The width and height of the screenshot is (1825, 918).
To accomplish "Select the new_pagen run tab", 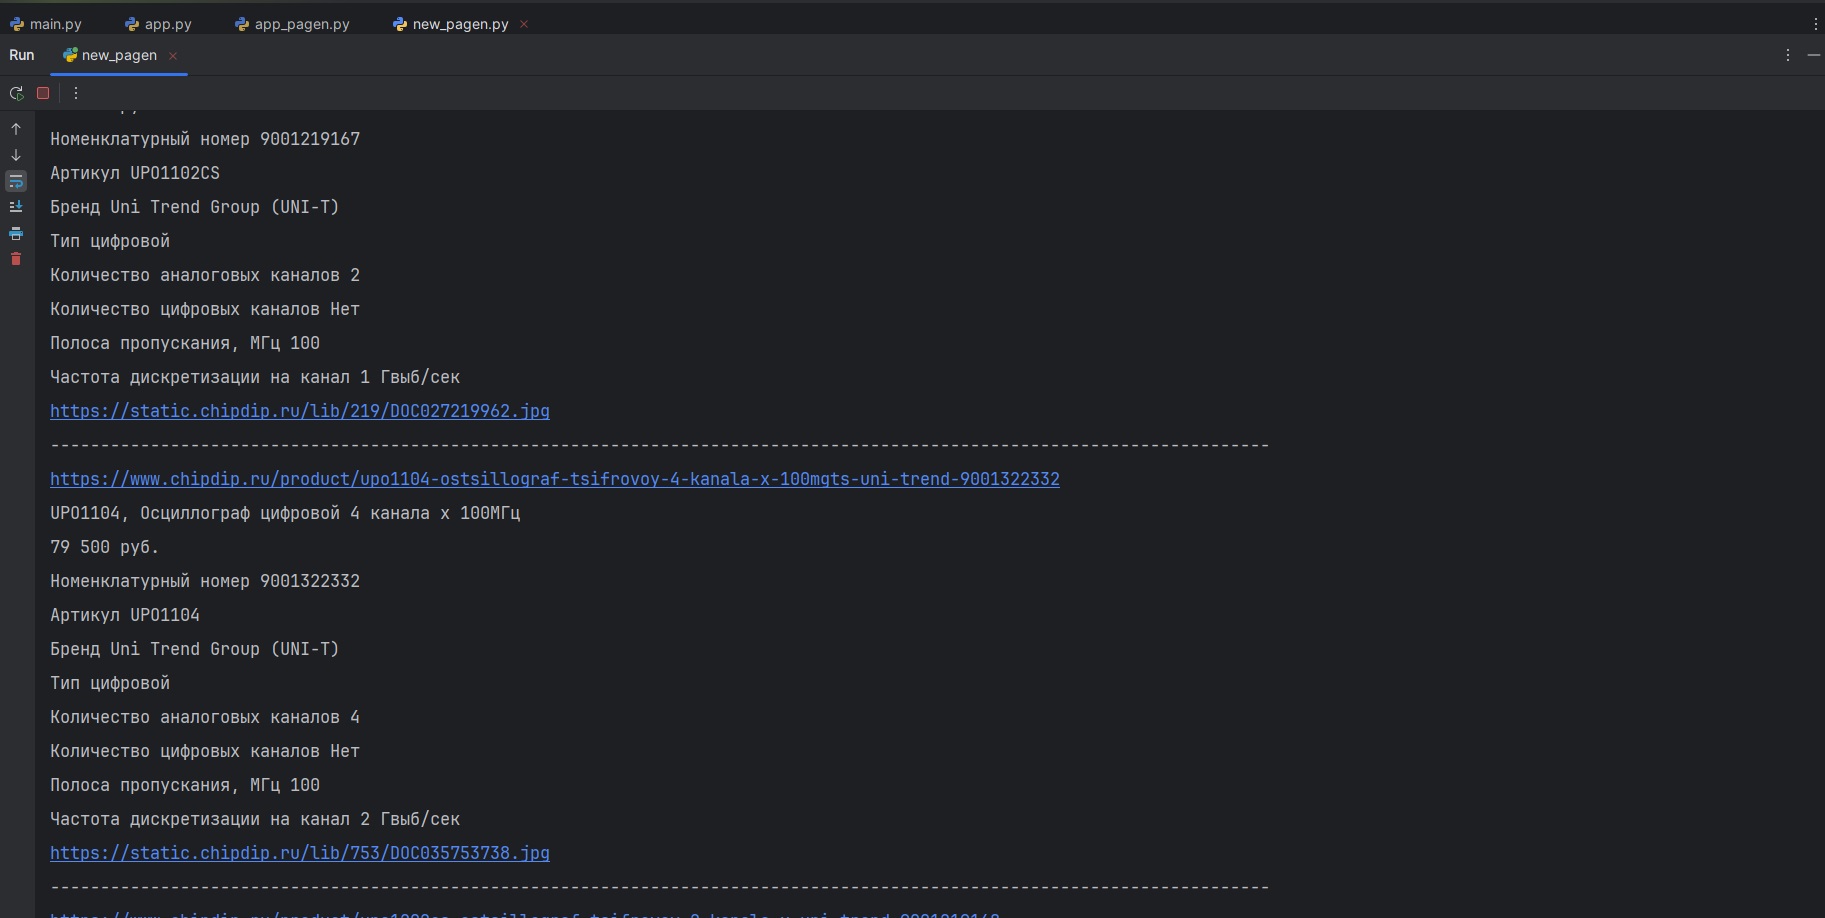I will click(119, 55).
